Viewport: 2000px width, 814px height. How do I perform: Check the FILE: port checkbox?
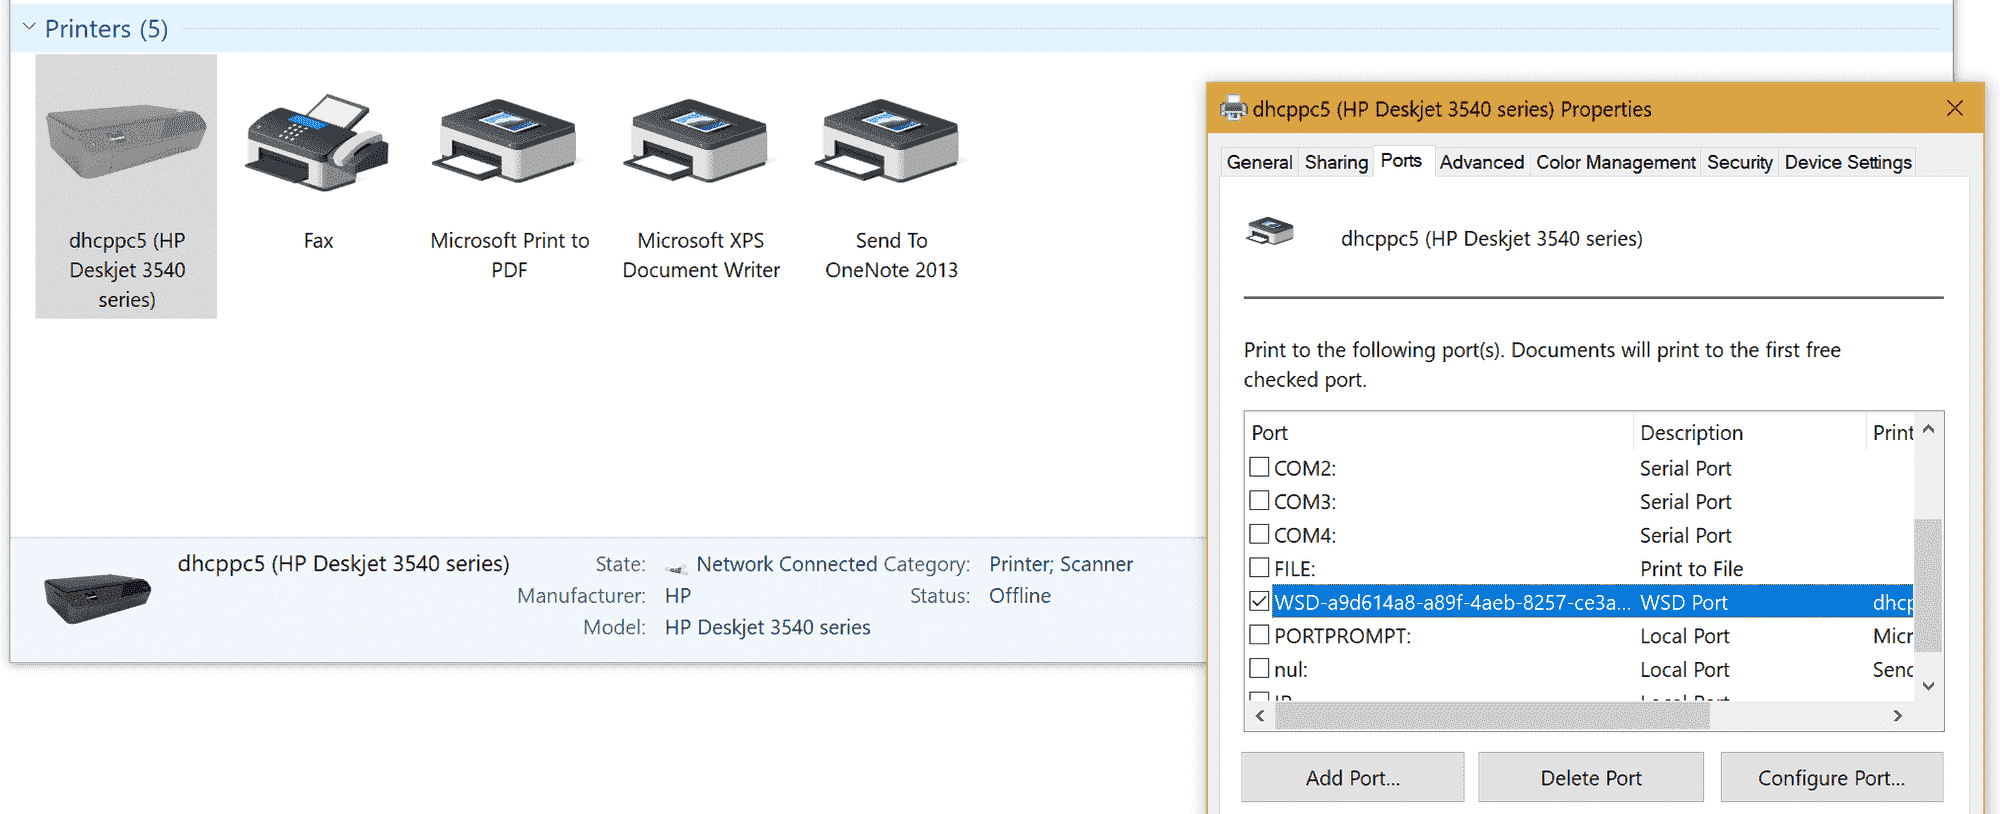tap(1259, 567)
